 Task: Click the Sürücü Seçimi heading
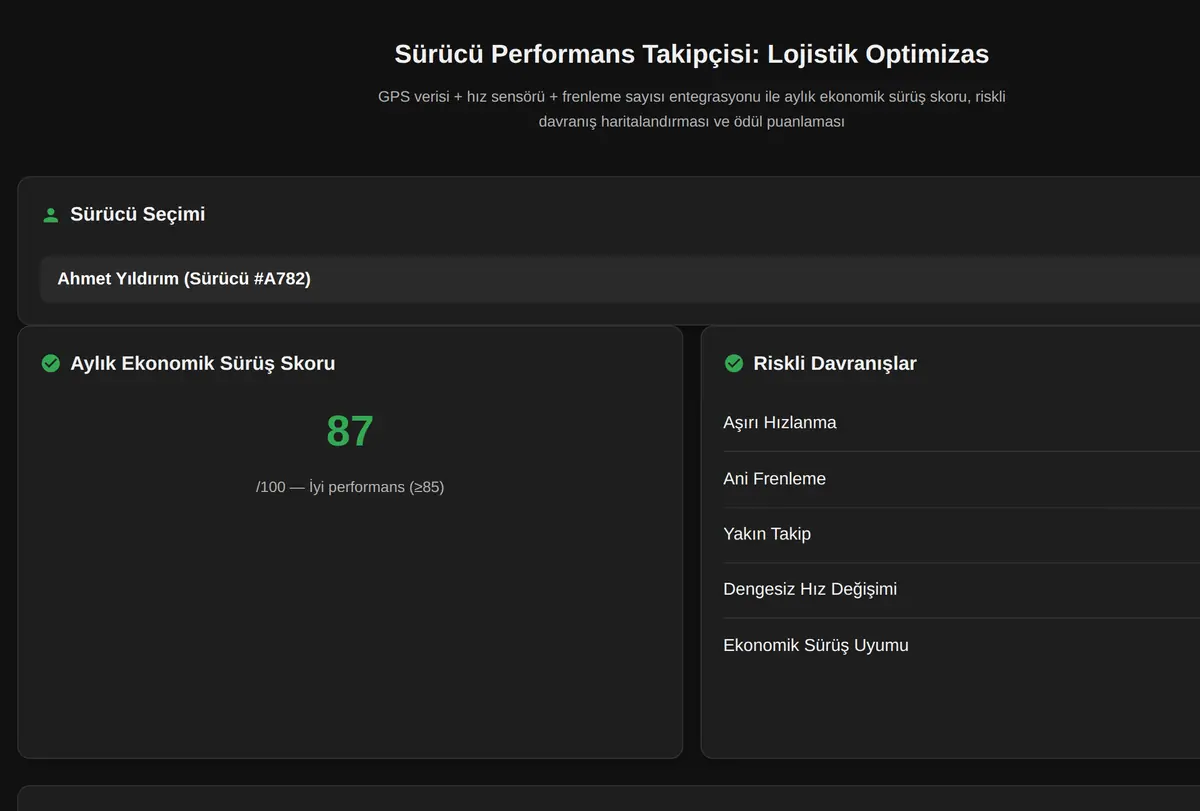pyautogui.click(x=138, y=214)
